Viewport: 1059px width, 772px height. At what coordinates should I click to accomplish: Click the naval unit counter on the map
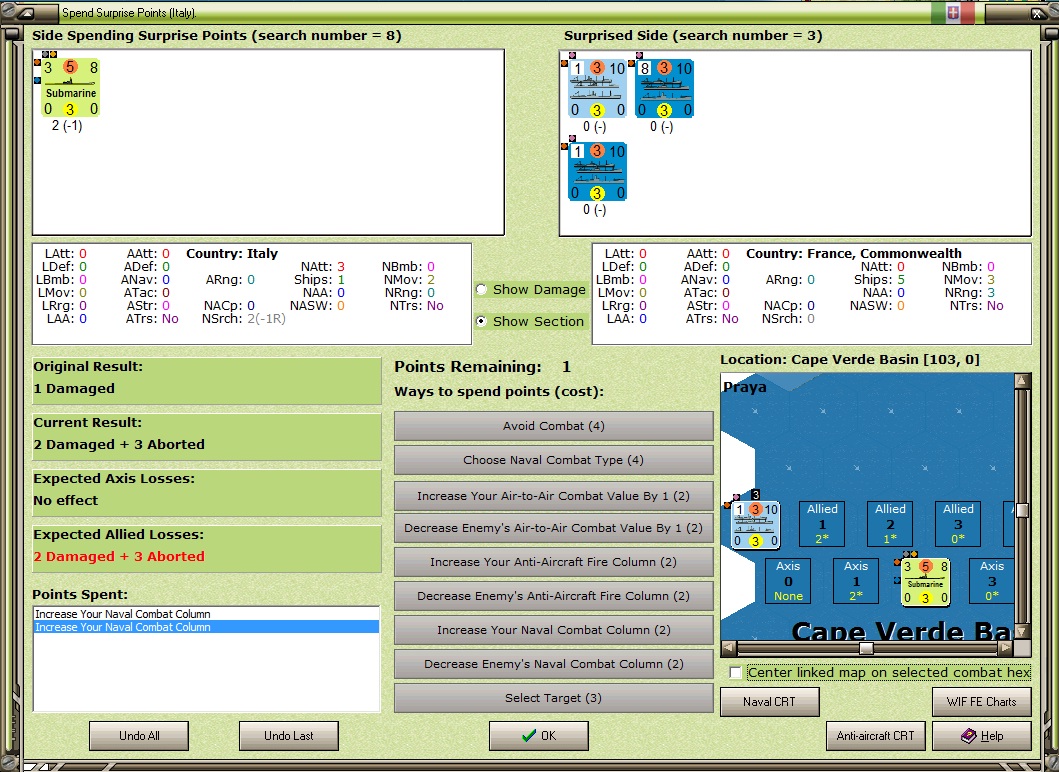click(756, 525)
